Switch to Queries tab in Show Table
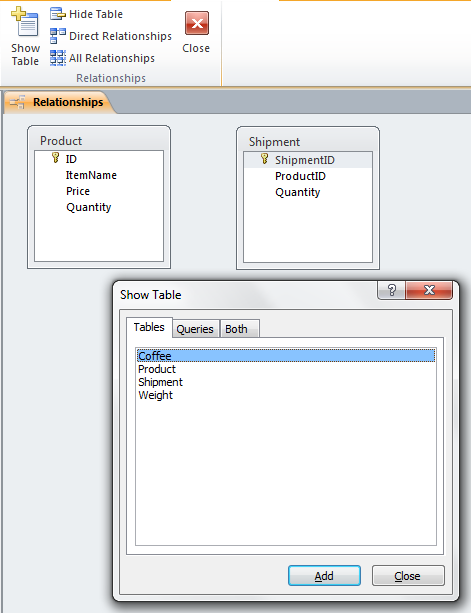 pos(195,329)
